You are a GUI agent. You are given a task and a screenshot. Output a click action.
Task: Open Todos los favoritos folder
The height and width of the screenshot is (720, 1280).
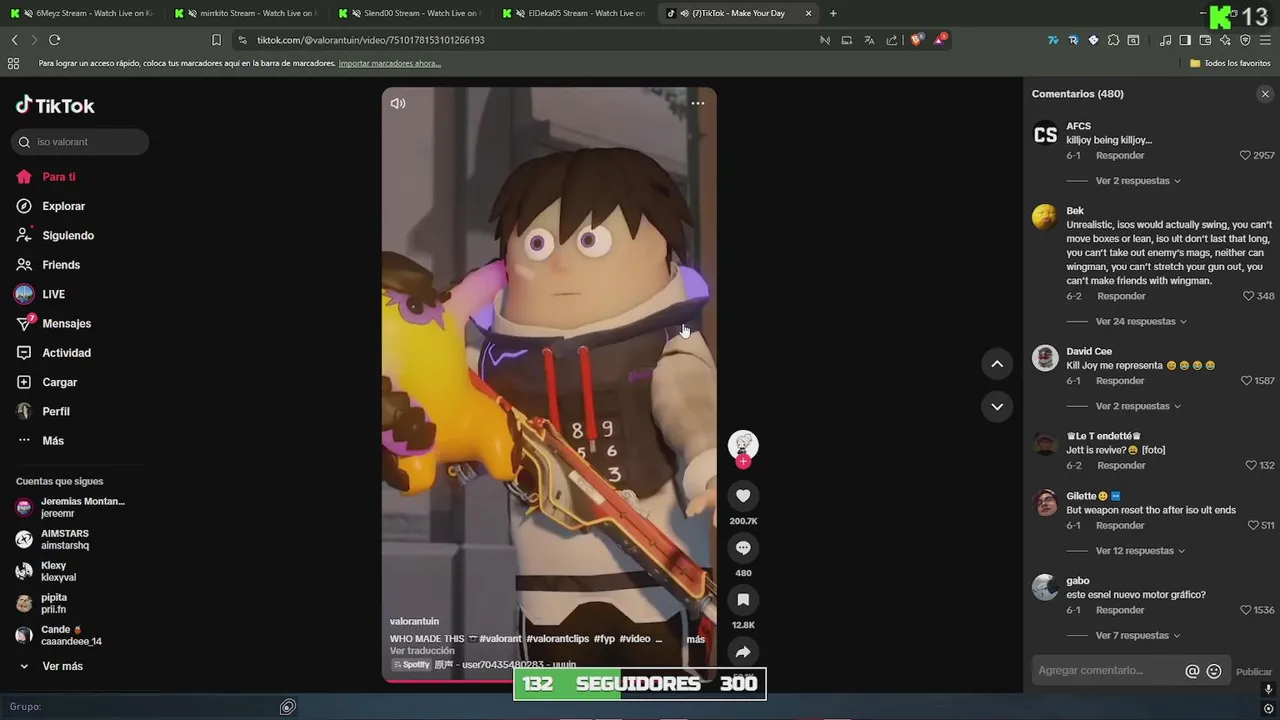[x=1230, y=63]
